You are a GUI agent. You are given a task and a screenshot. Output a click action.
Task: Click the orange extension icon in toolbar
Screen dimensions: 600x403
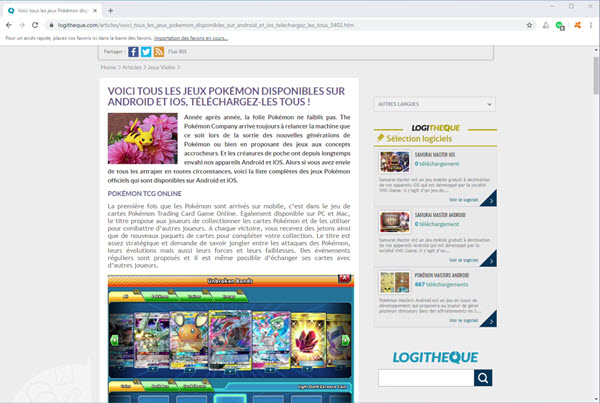pyautogui.click(x=577, y=25)
